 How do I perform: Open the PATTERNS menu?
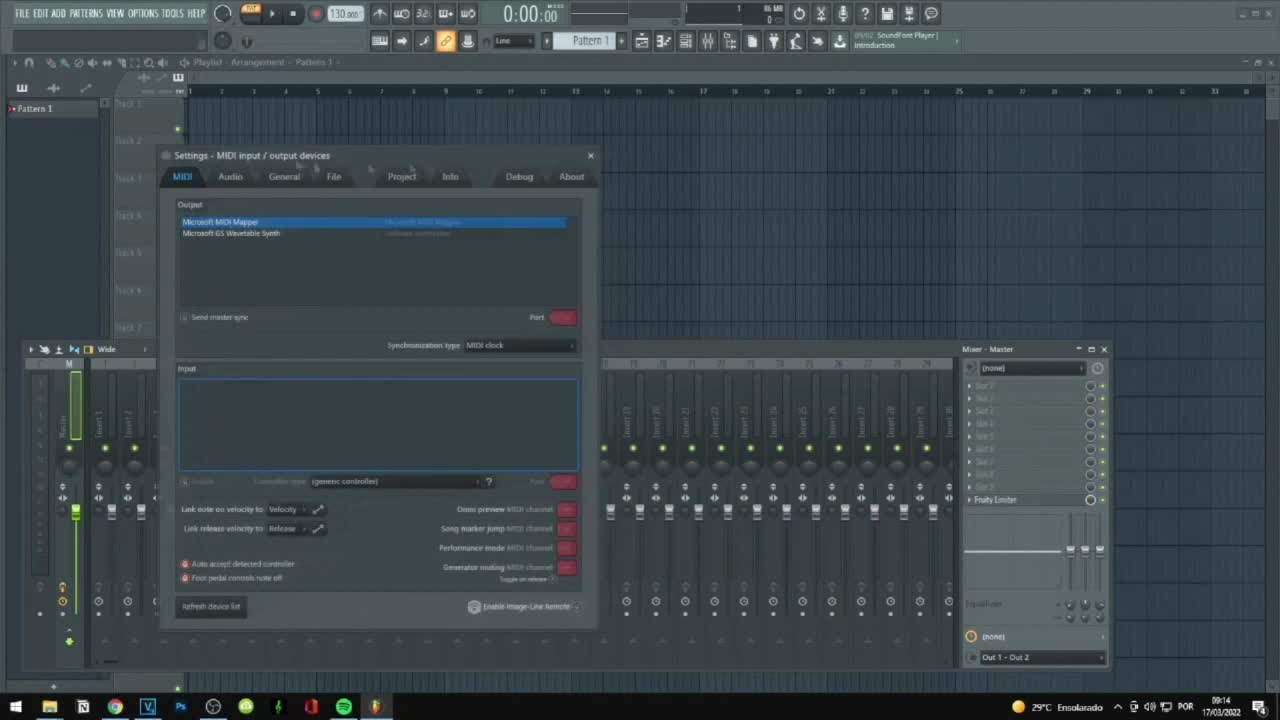[86, 14]
